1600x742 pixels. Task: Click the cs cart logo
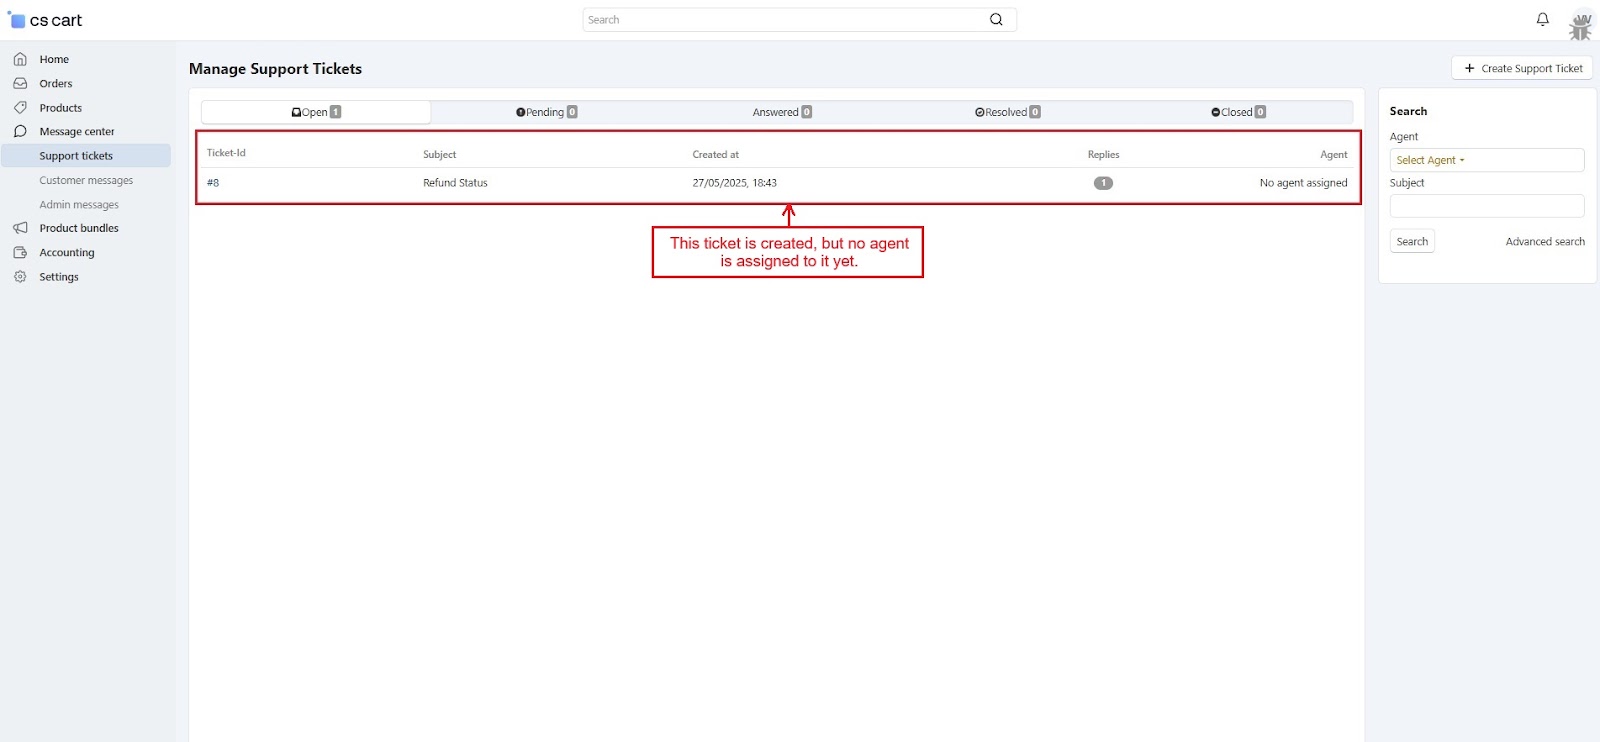tap(46, 20)
